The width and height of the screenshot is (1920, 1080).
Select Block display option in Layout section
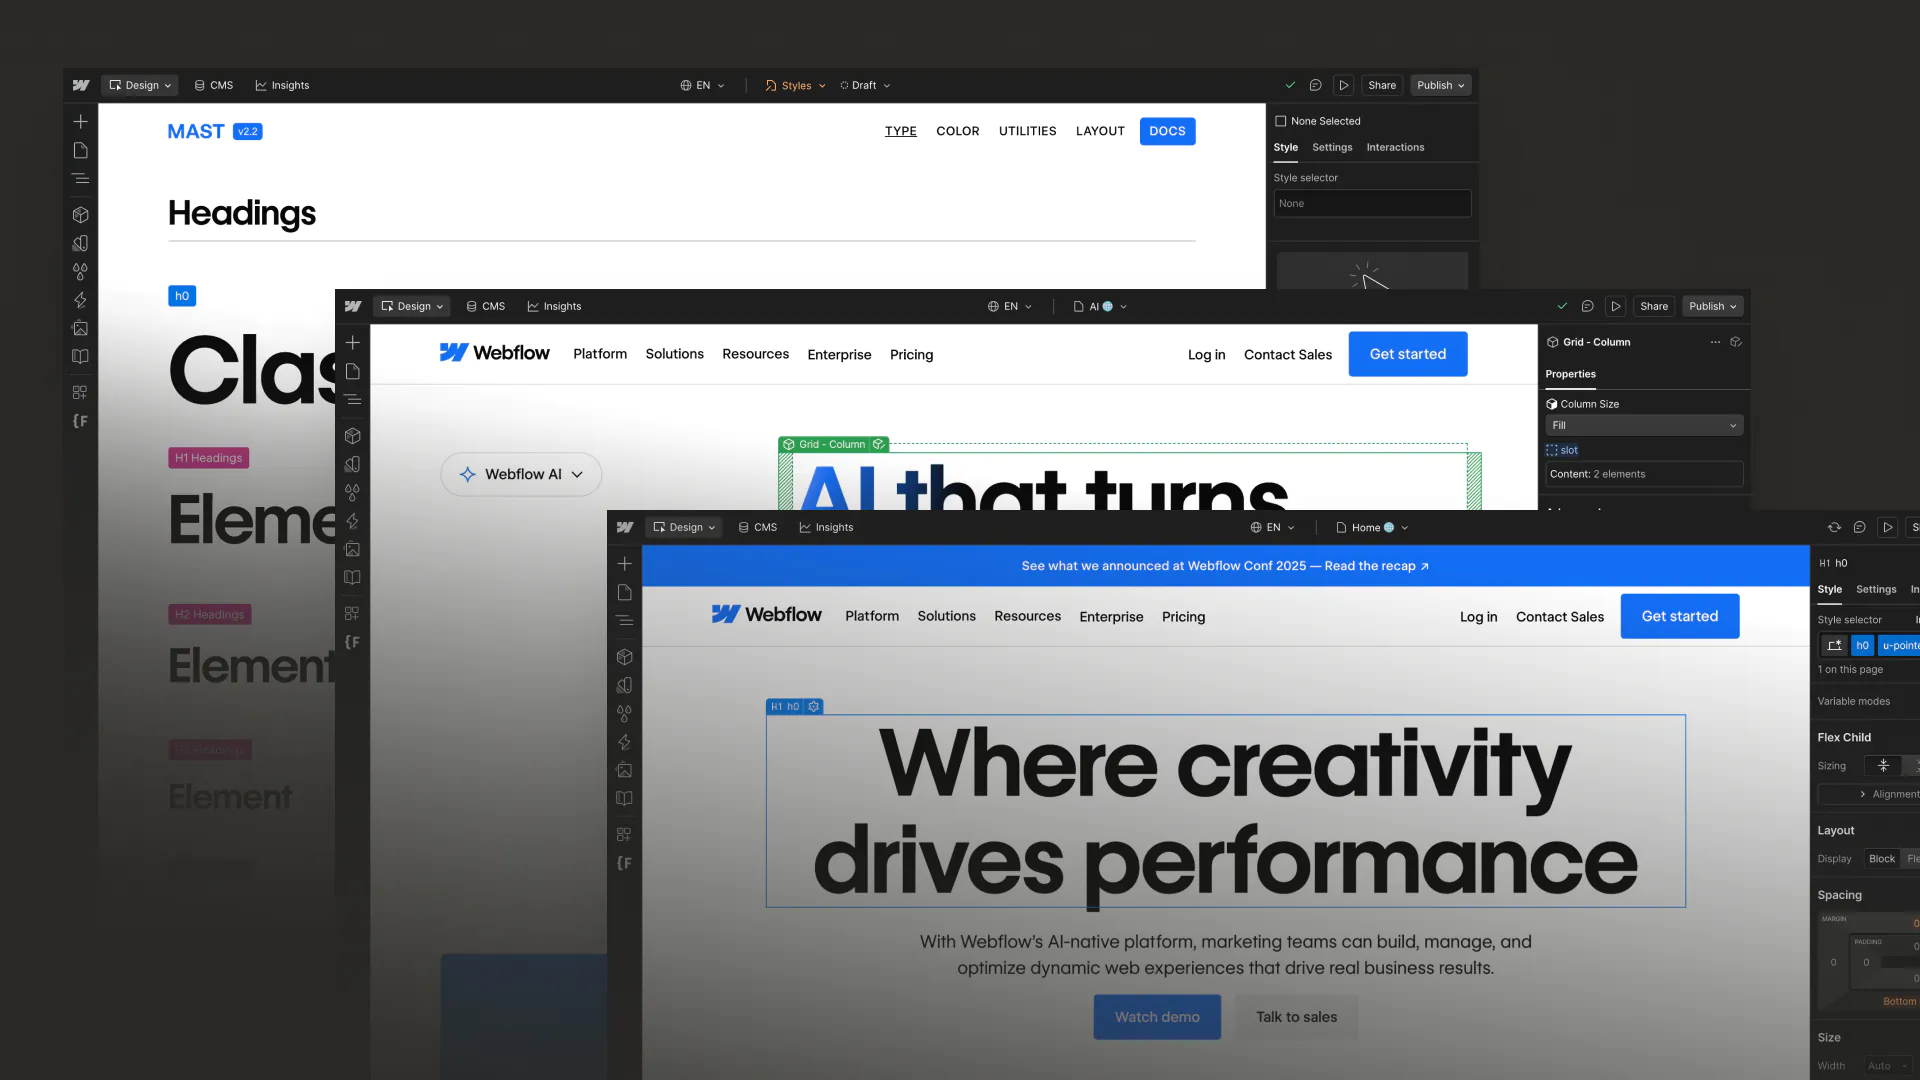click(1881, 859)
